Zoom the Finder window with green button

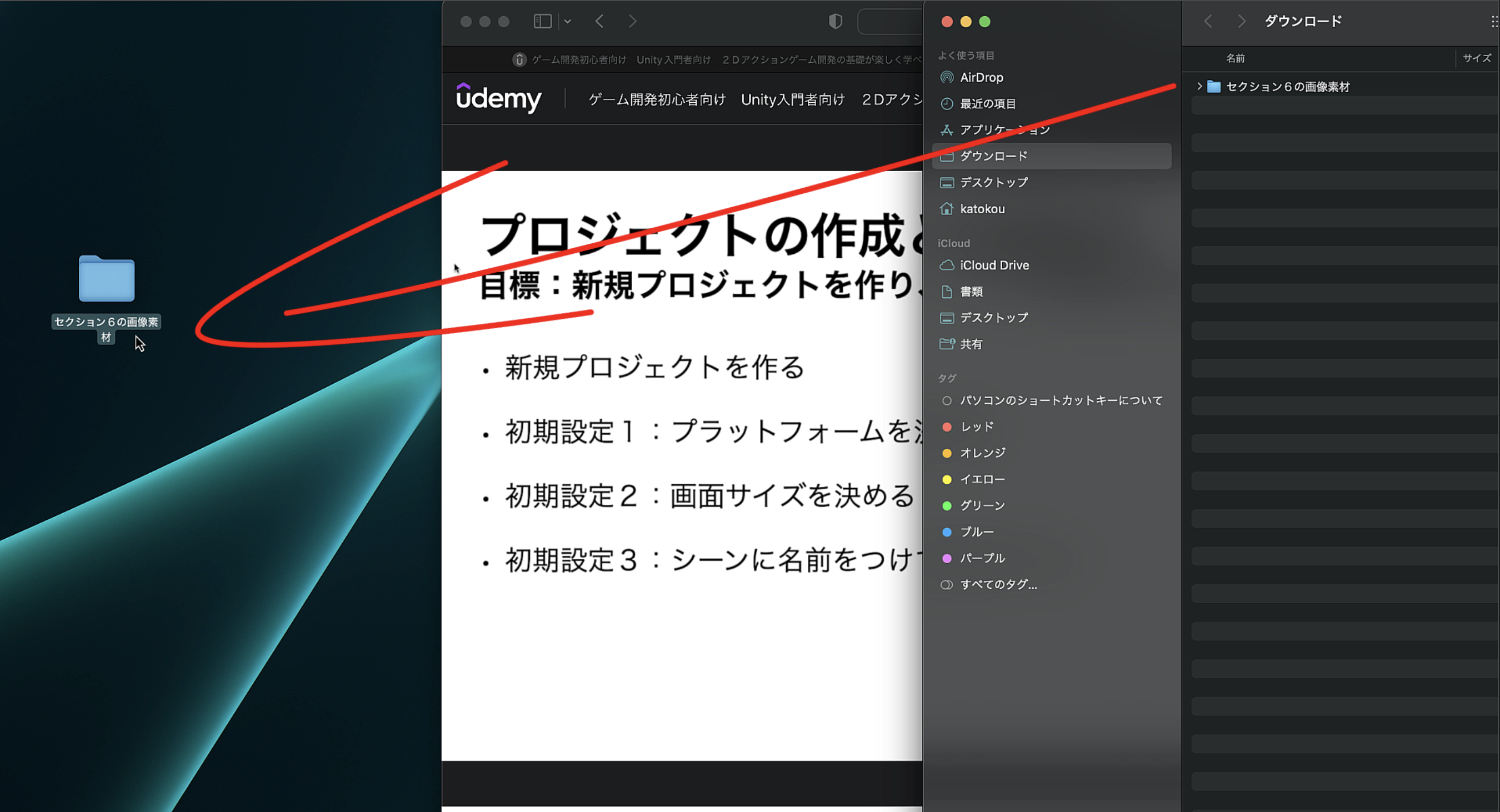pos(985,22)
